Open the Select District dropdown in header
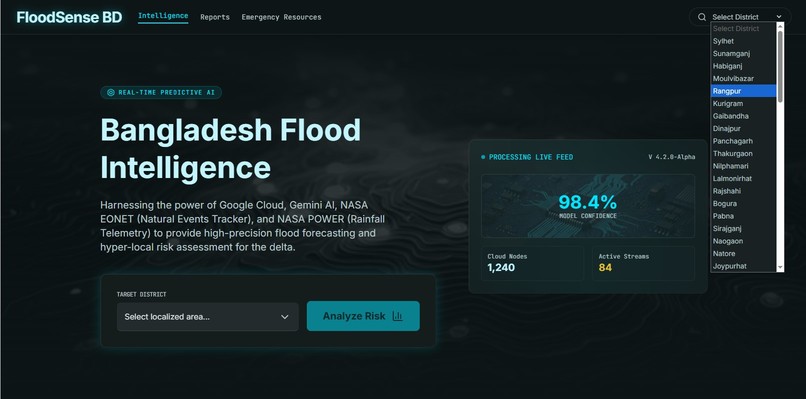The image size is (806, 399). [747, 17]
